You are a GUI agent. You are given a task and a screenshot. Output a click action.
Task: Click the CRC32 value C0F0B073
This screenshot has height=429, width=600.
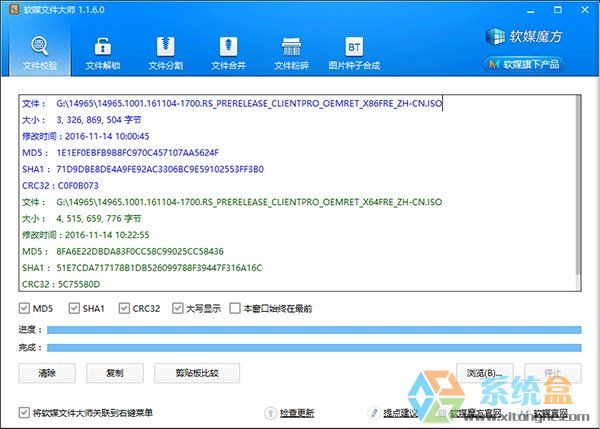(78, 186)
